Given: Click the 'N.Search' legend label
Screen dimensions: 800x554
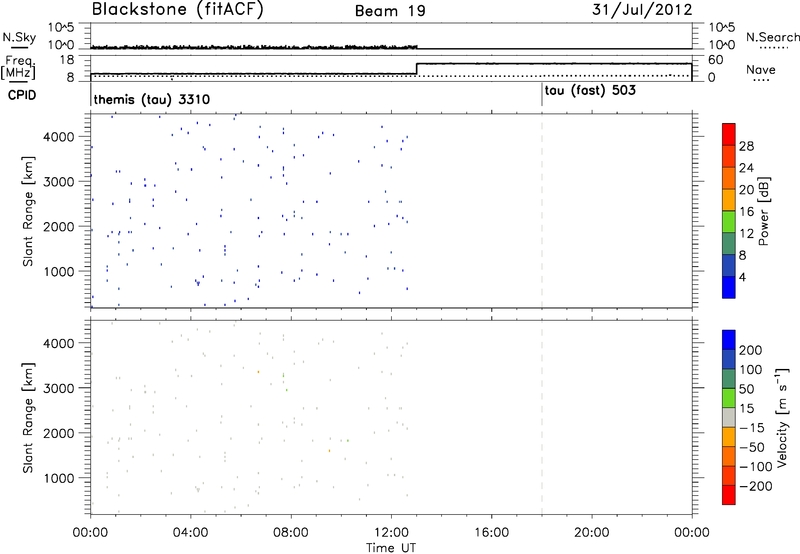Looking at the screenshot, I should tap(772, 37).
